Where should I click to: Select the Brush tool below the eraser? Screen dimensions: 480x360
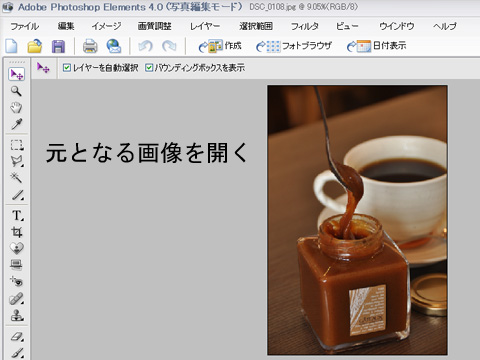[17, 353]
